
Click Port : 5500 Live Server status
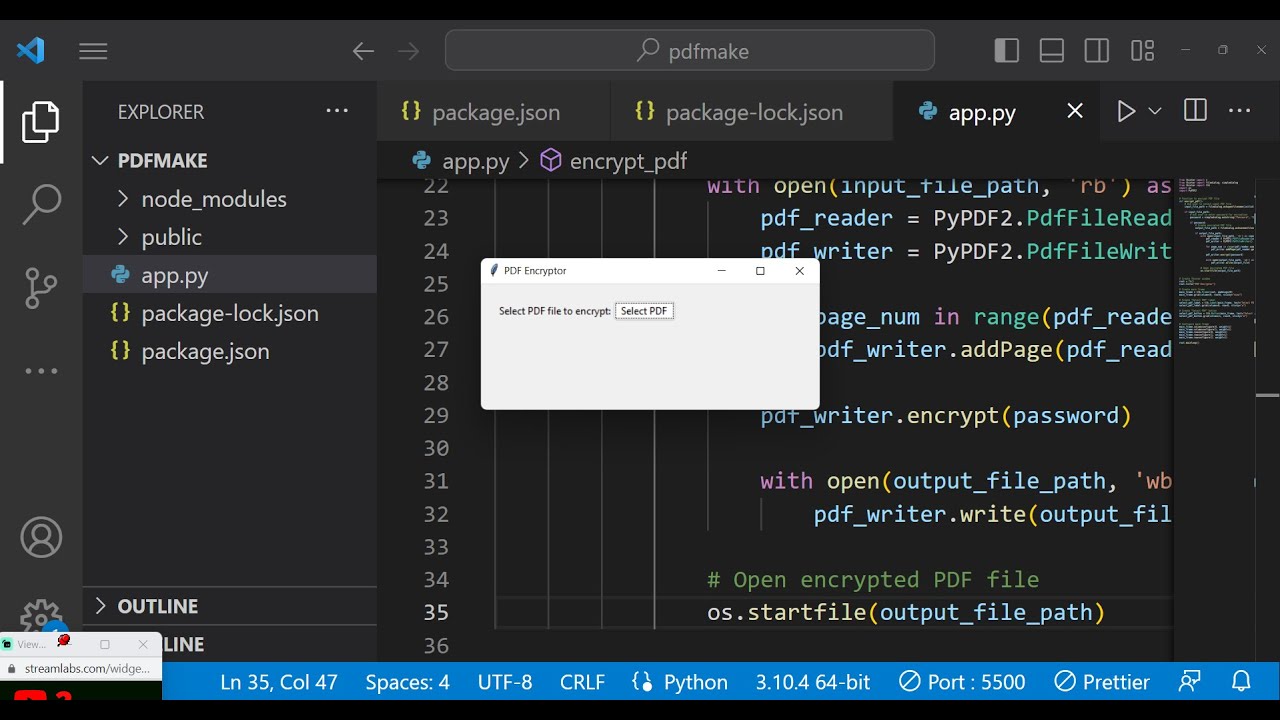tap(962, 682)
